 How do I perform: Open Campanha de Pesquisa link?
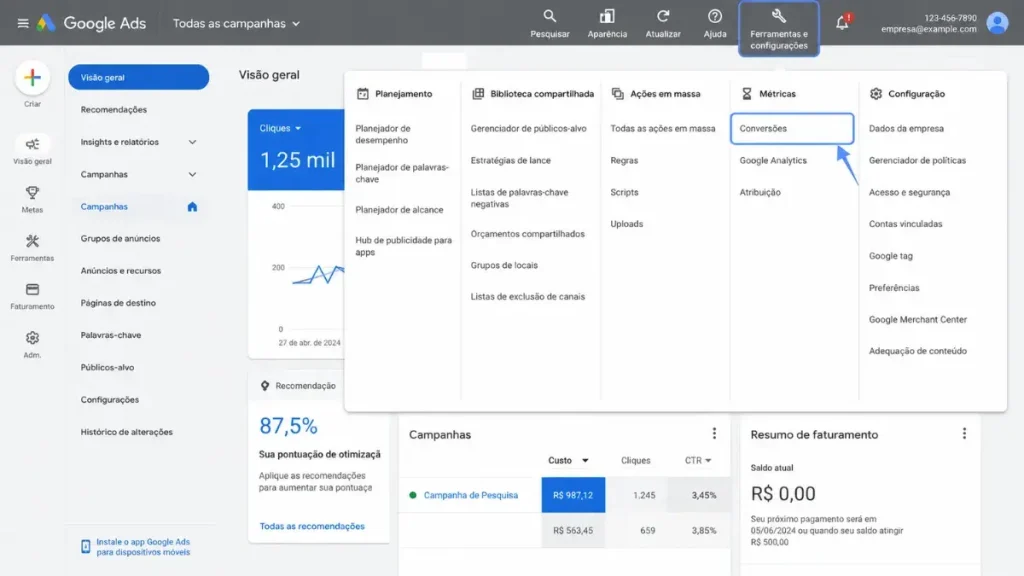coord(470,495)
